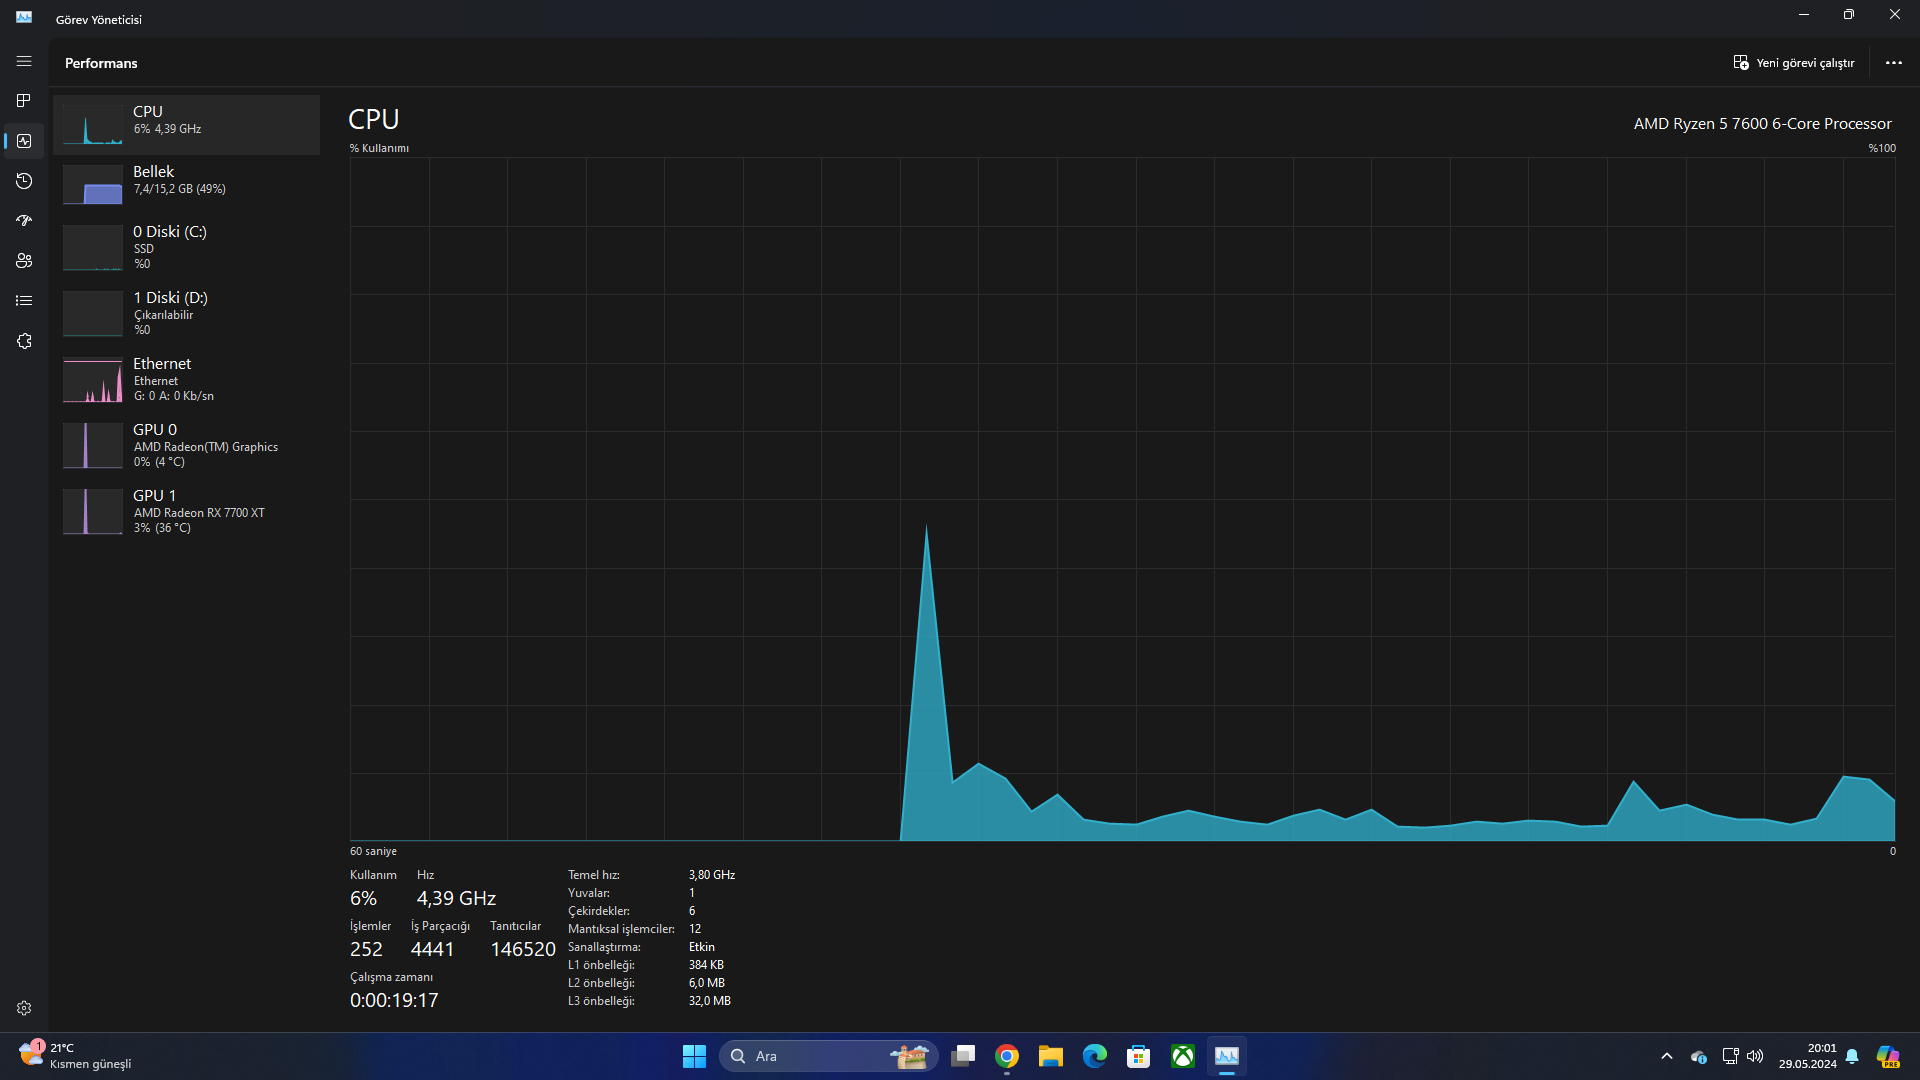Open Task View from taskbar
Image resolution: width=1920 pixels, height=1080 pixels.
click(963, 1056)
